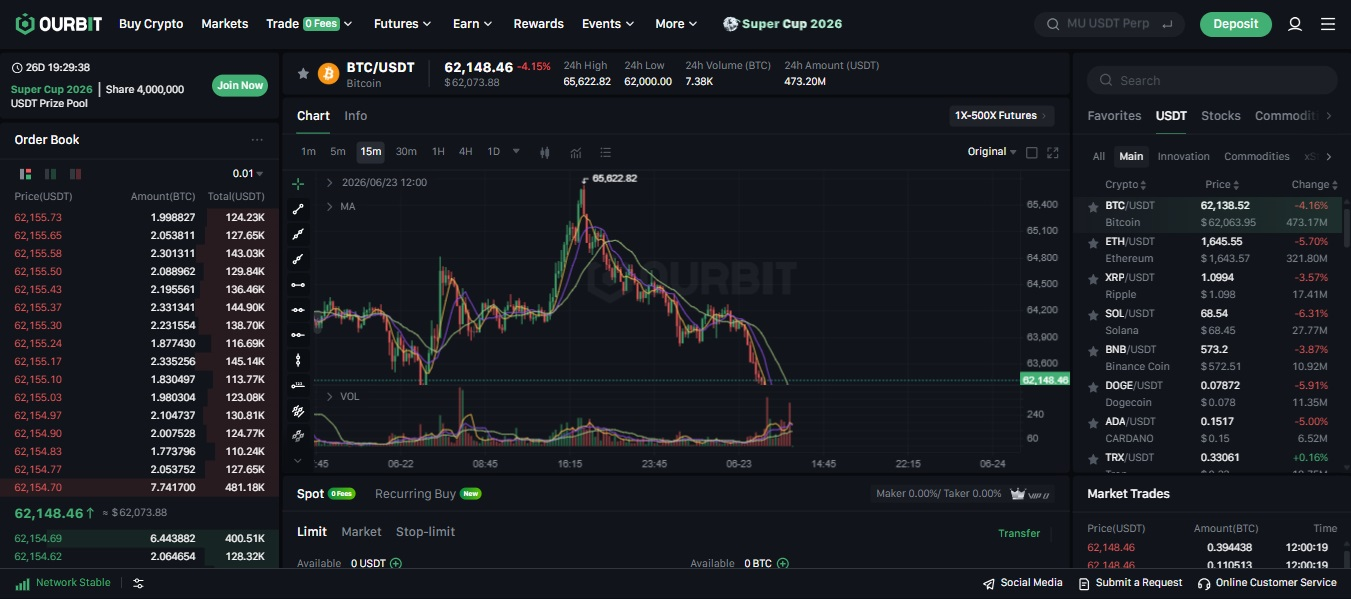
Task: Favorite ETH/USDT in market list
Action: click(1093, 242)
